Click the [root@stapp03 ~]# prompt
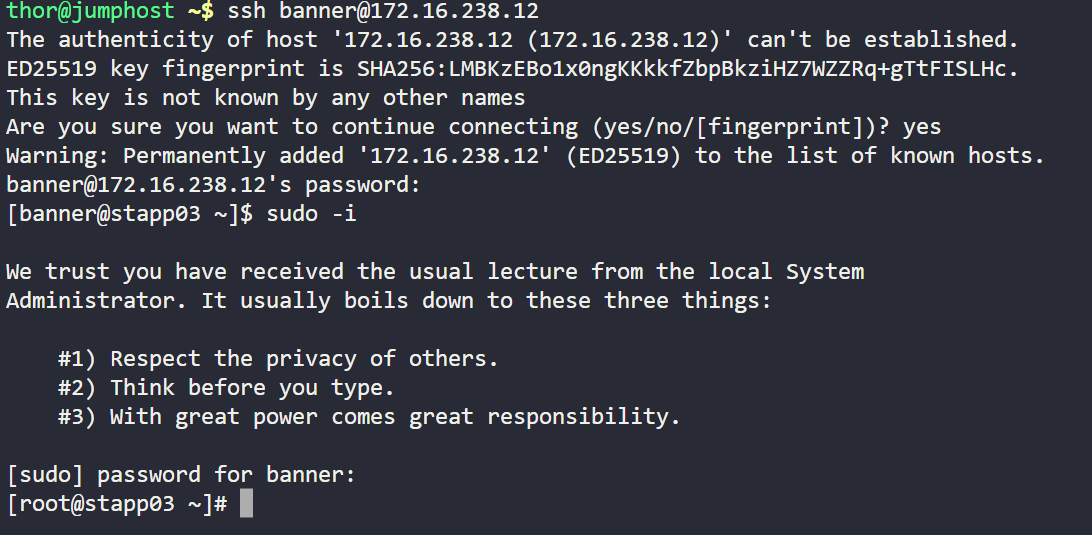The width and height of the screenshot is (1092, 535). [116, 504]
